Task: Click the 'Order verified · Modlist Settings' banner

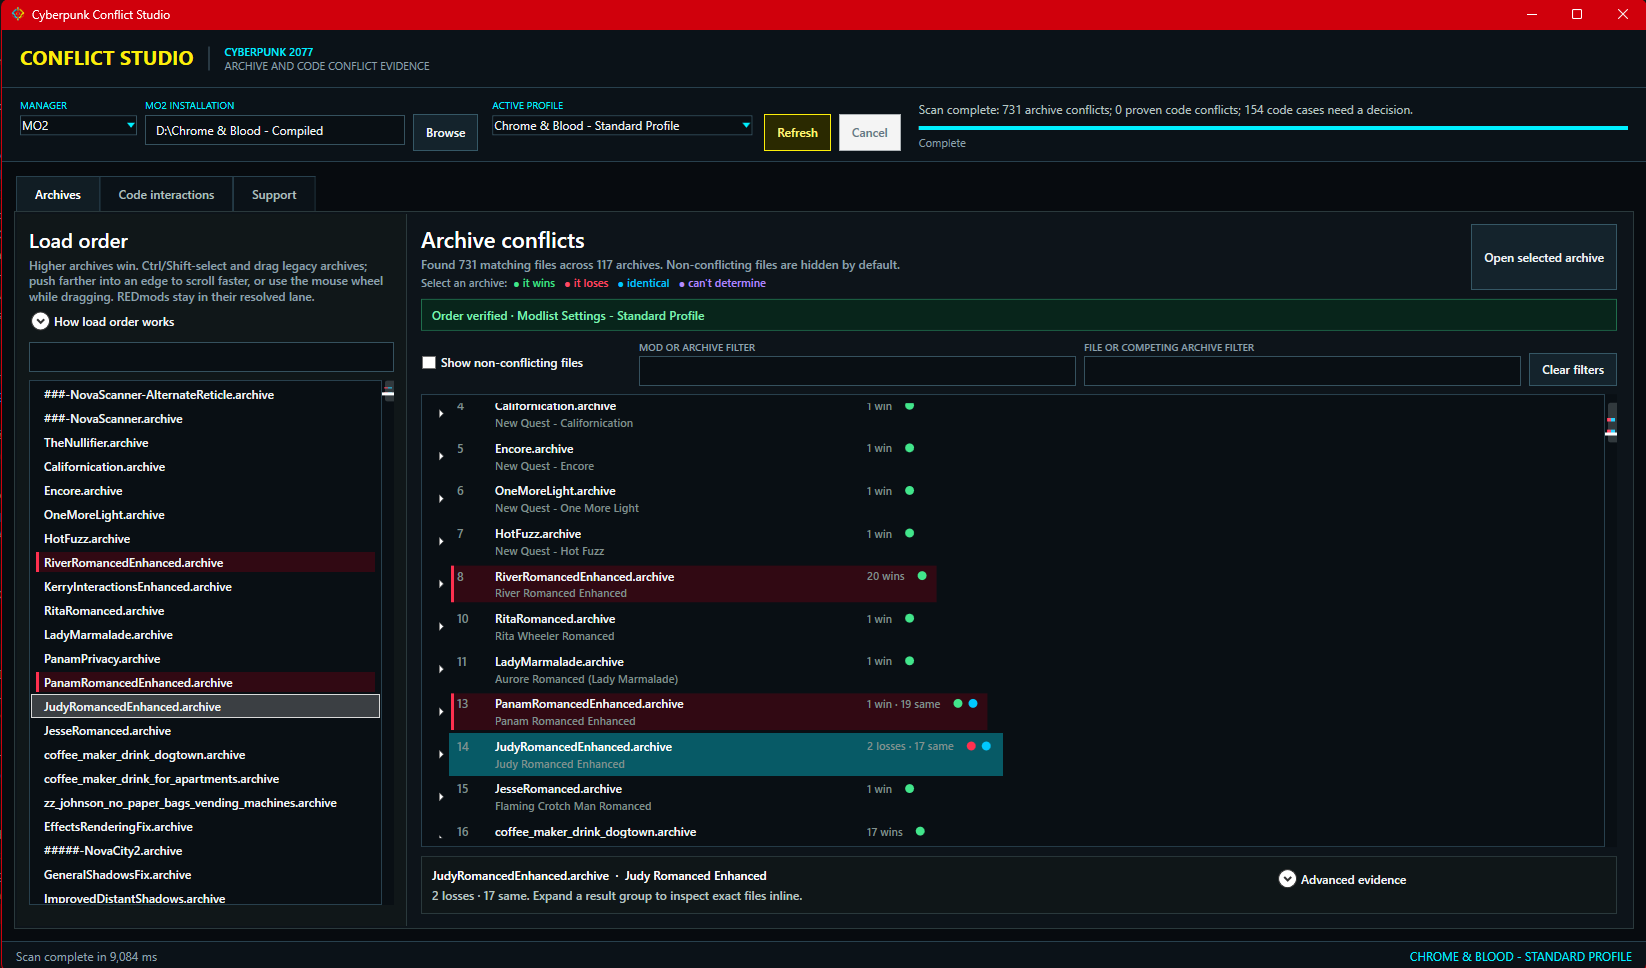Action: [1019, 315]
